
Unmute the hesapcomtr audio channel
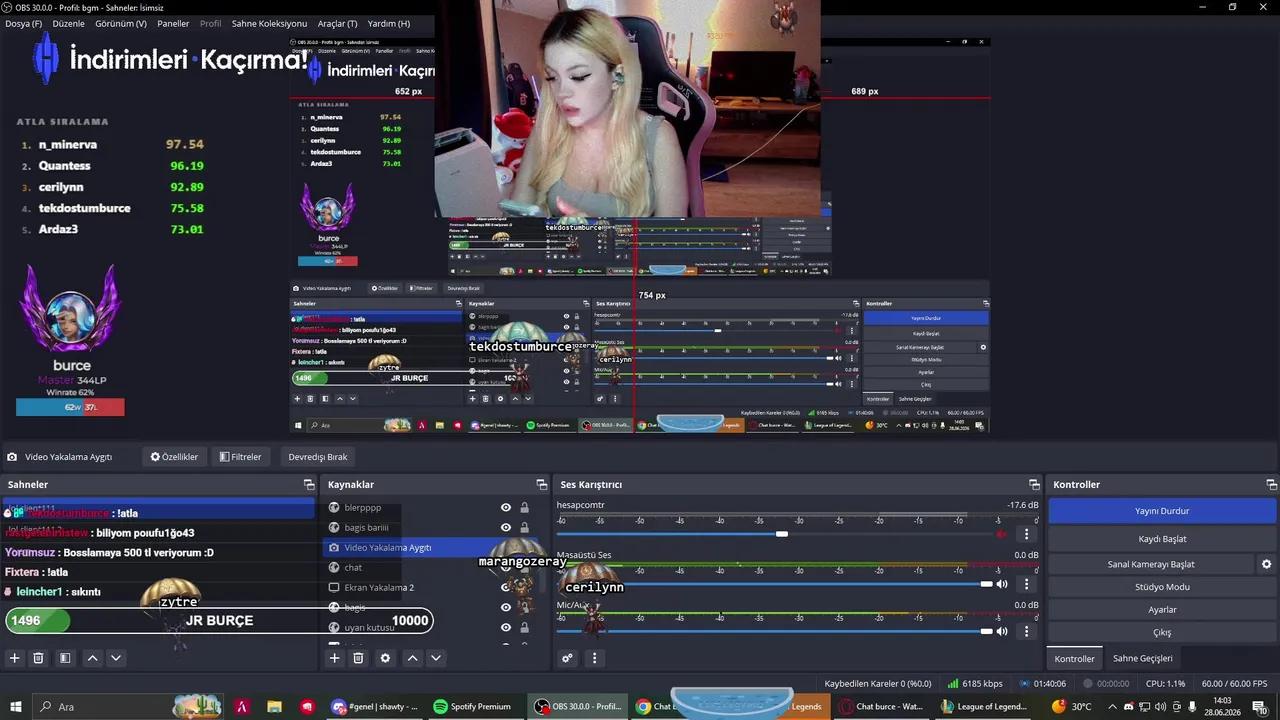coord(1002,534)
